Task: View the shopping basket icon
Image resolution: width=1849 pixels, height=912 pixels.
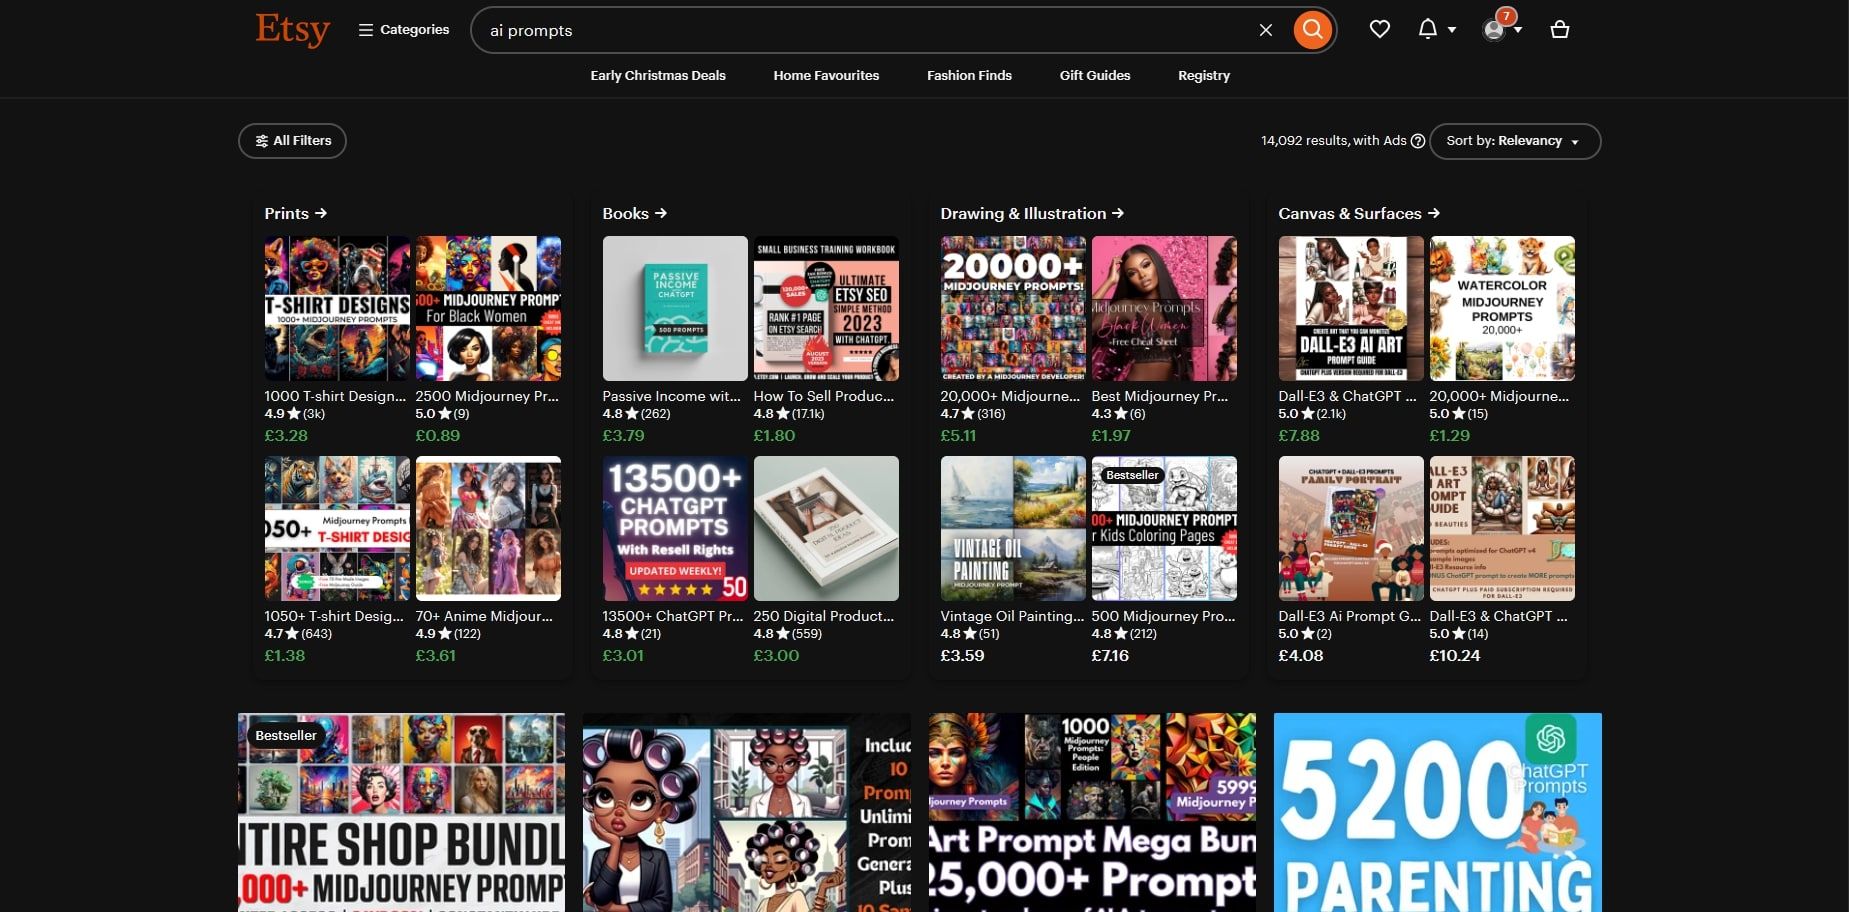Action: click(x=1561, y=30)
